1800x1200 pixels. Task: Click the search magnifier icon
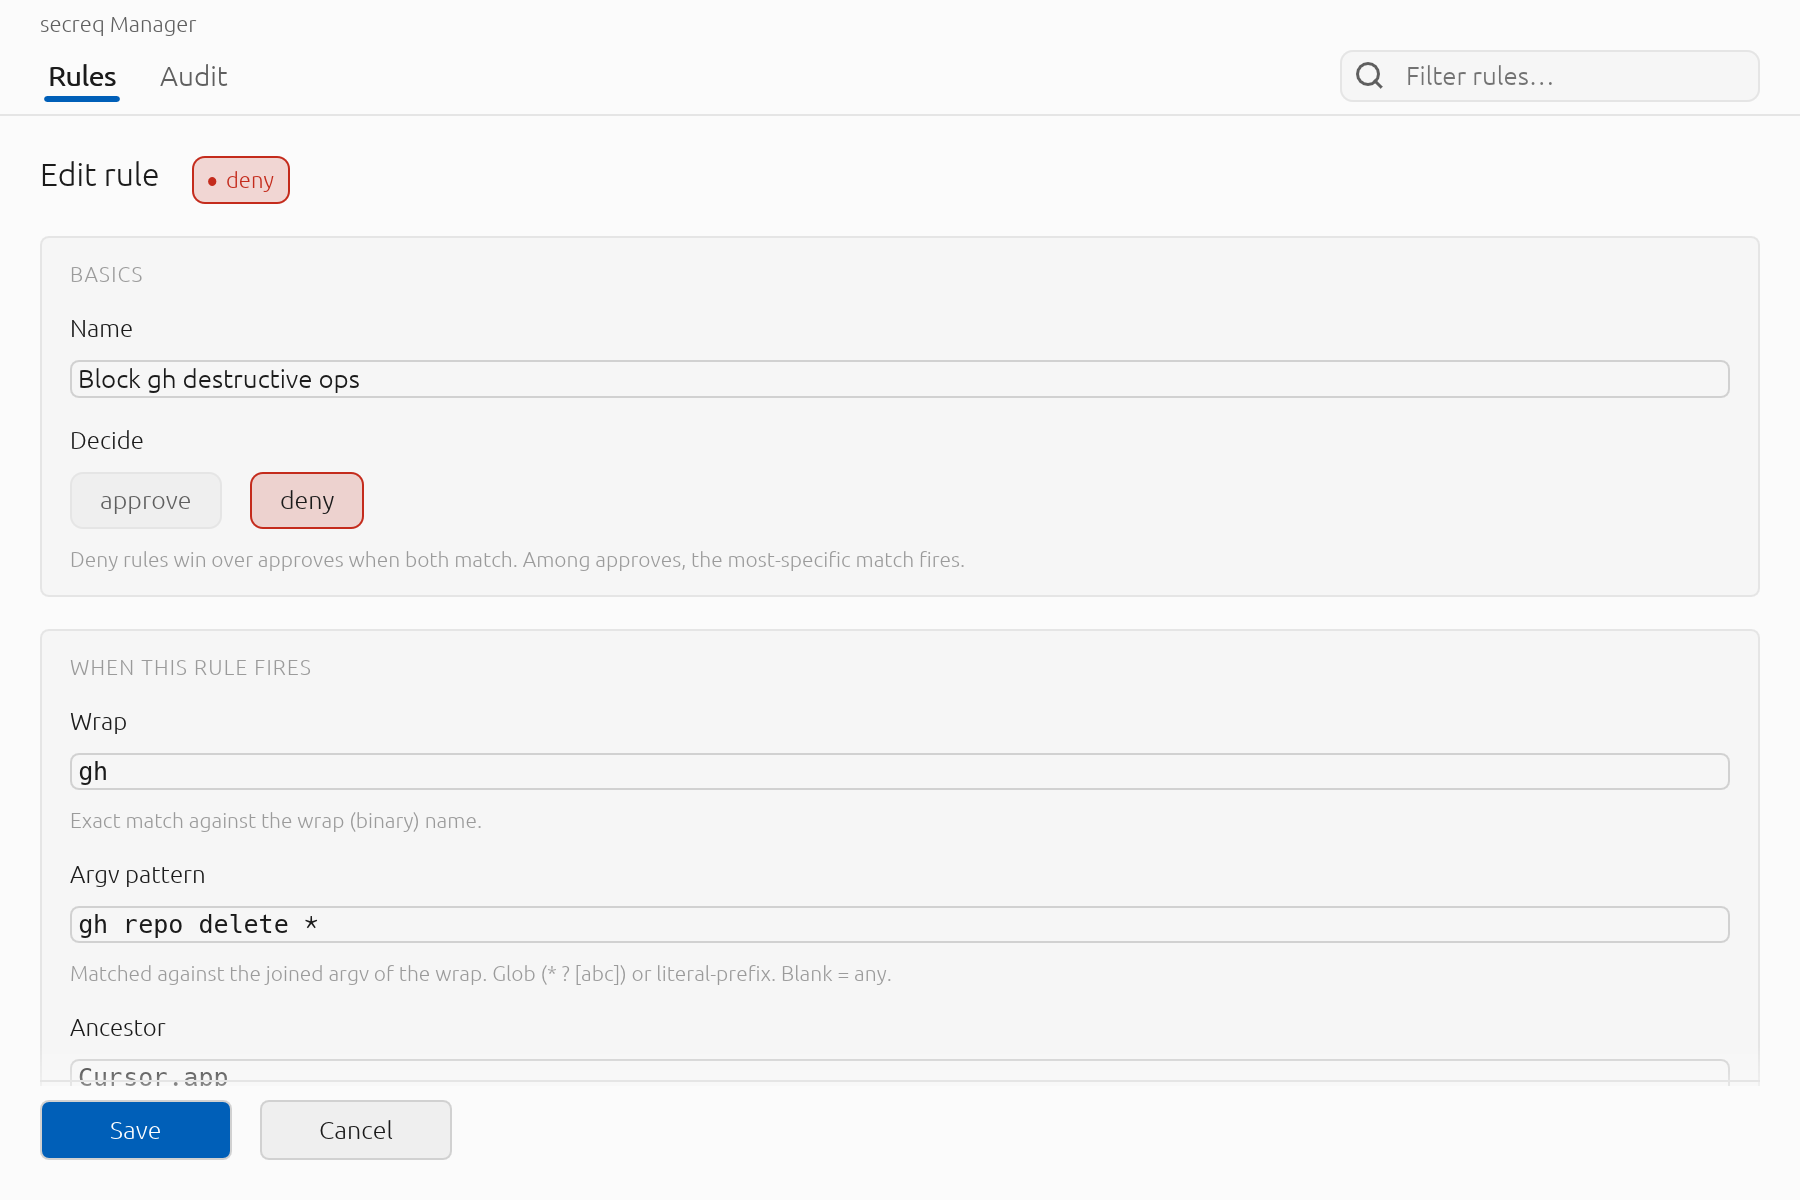tap(1369, 76)
